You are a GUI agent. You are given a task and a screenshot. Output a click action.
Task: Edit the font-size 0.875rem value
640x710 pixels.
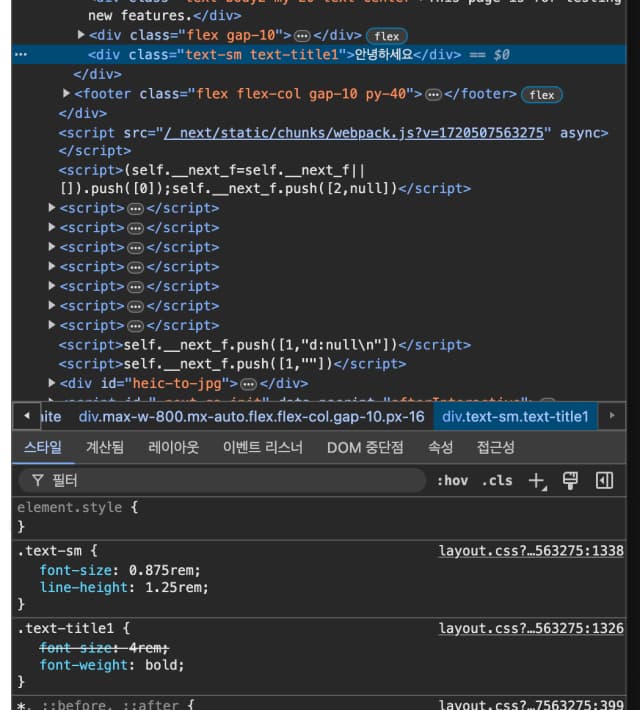[162, 570]
